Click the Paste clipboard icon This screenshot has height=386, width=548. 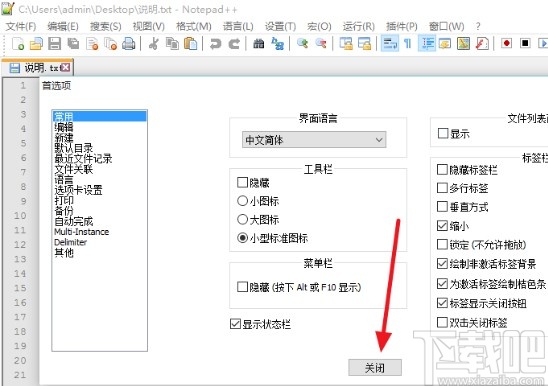coord(190,44)
